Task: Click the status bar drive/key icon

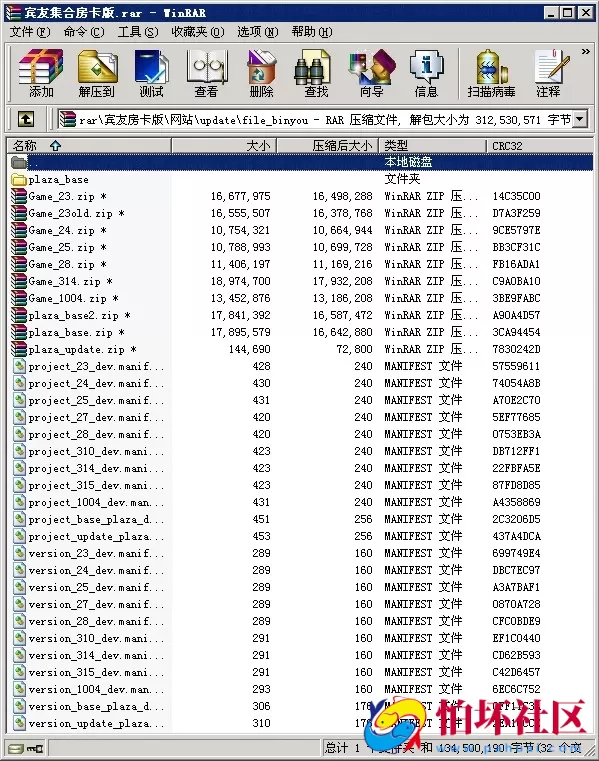Action: pyautogui.click(x=27, y=748)
